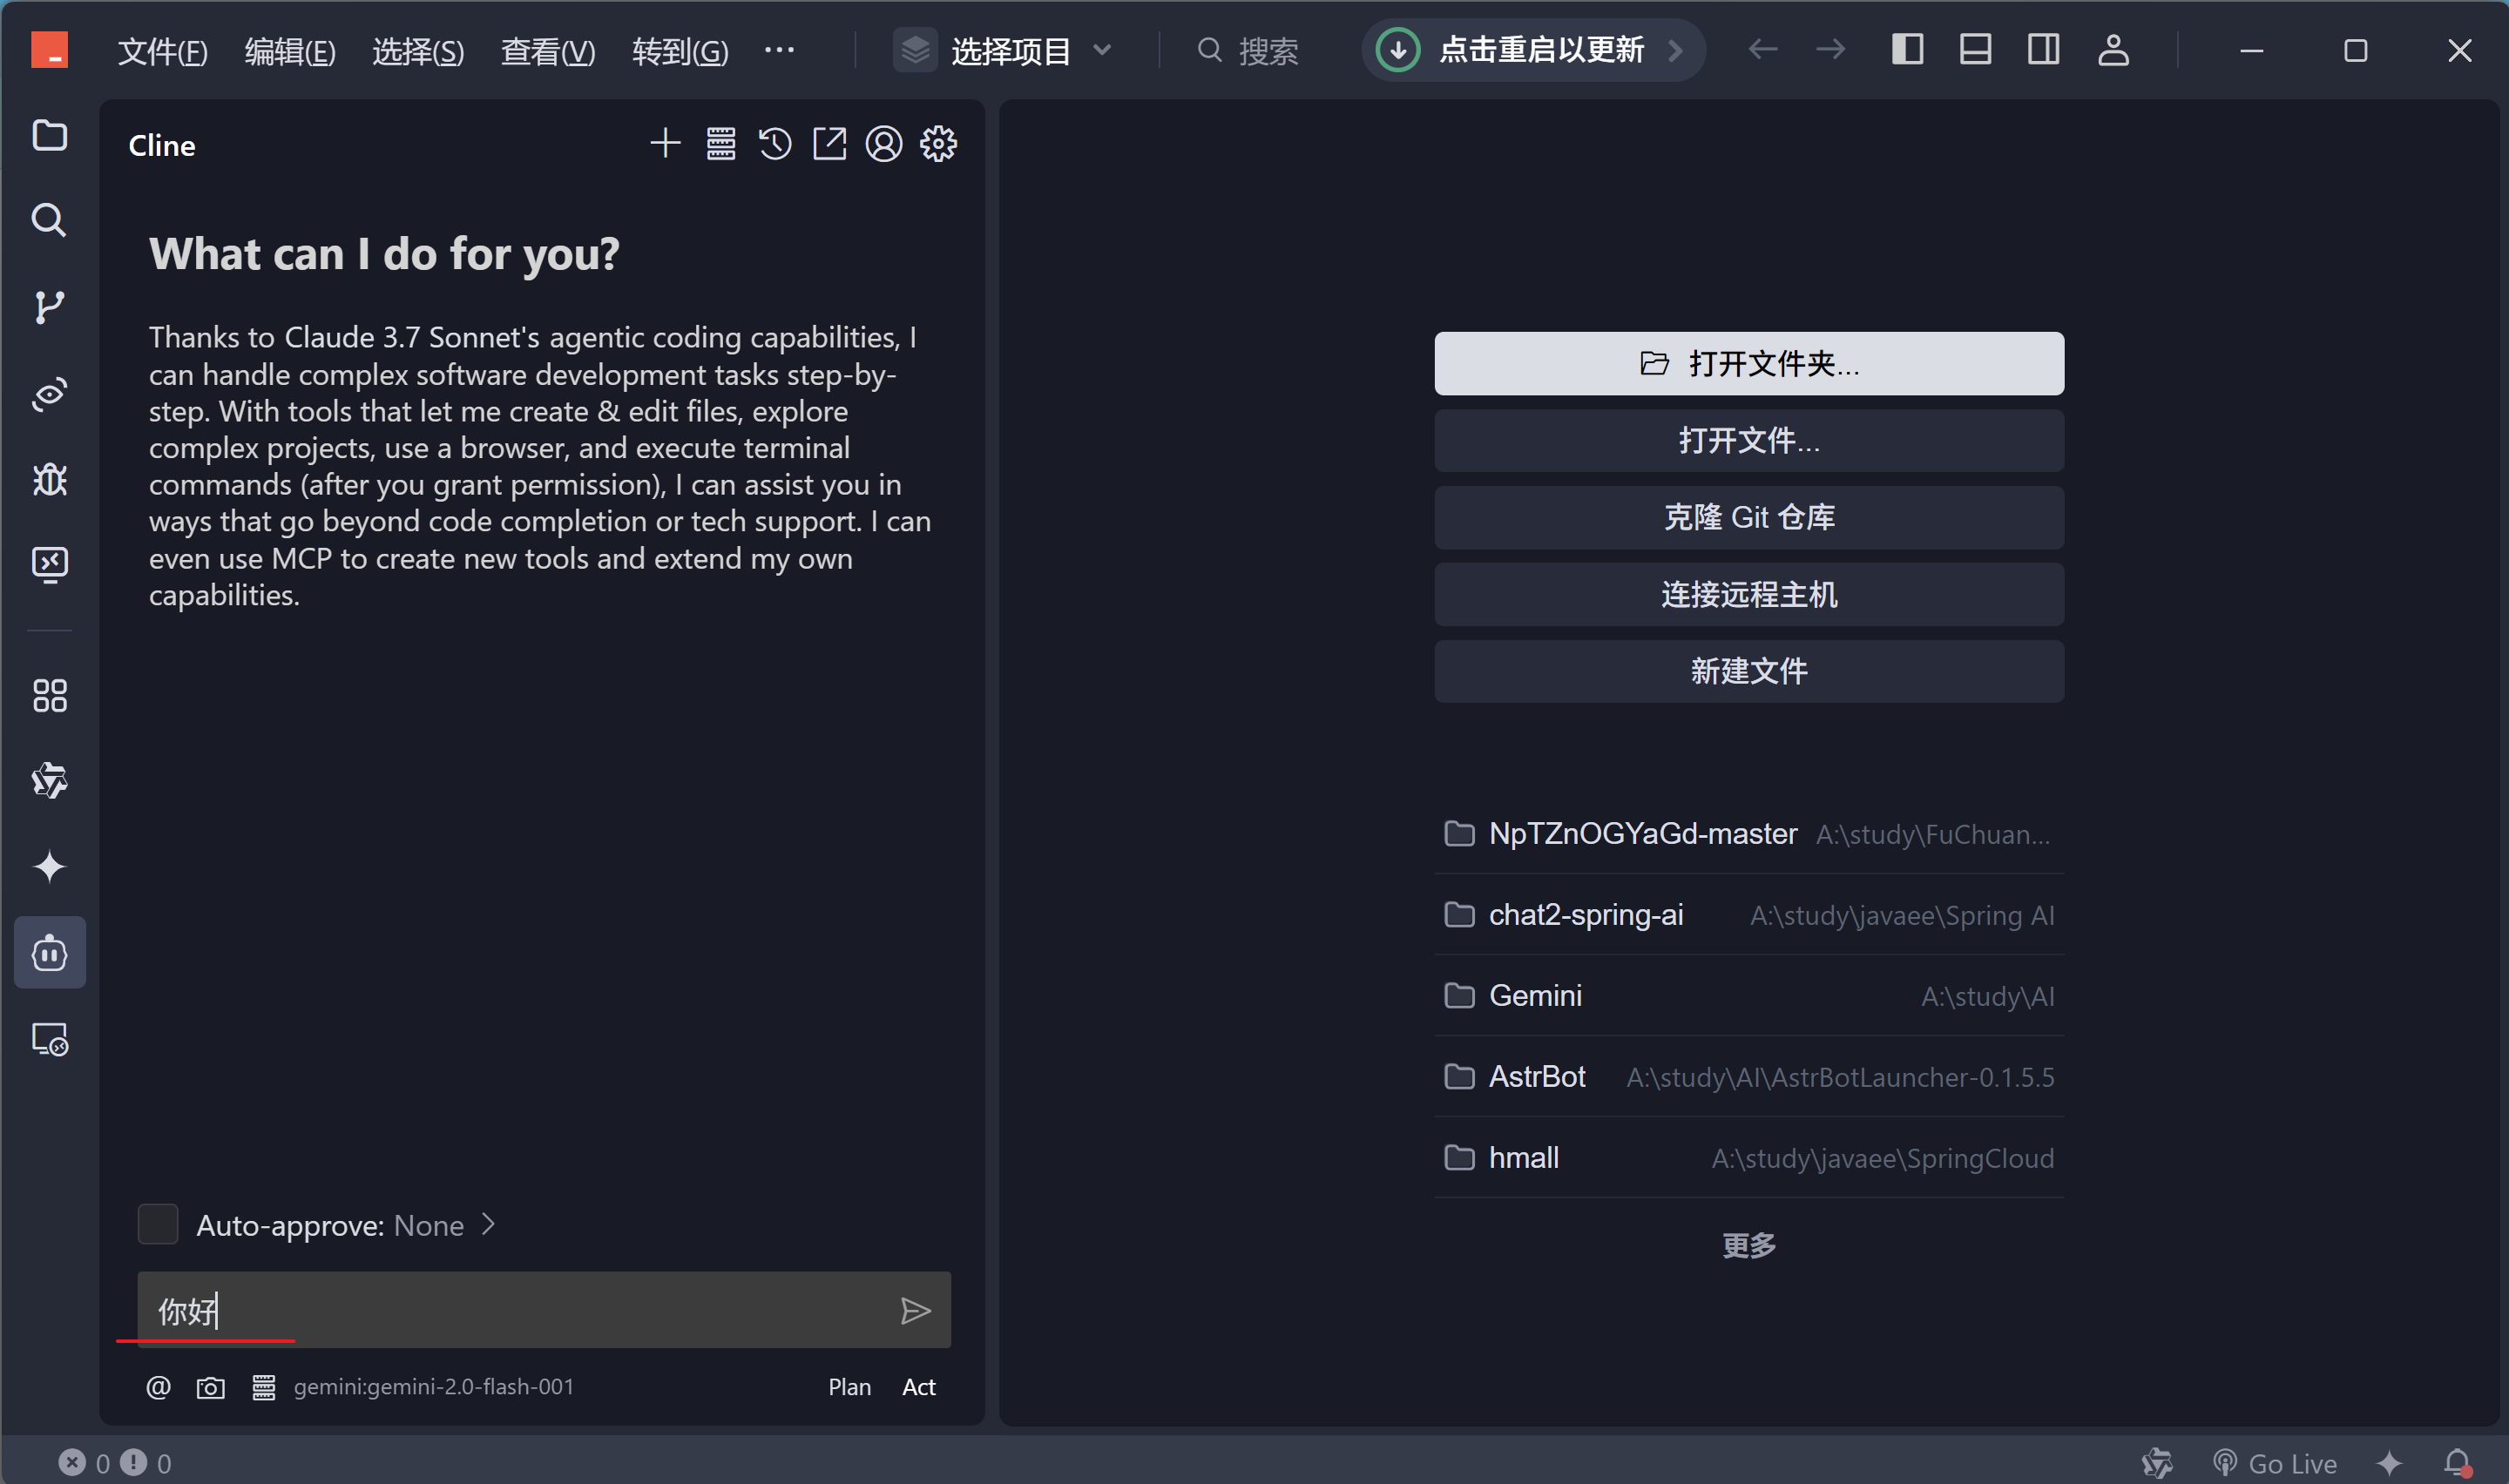2509x1484 pixels.
Task: Open Cline in editor popout icon
Action: tap(829, 144)
